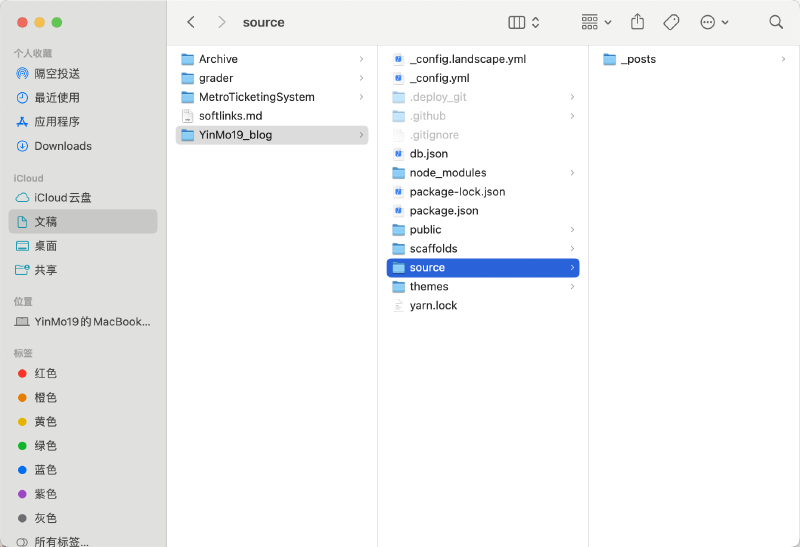Select the package.json file

[443, 211]
